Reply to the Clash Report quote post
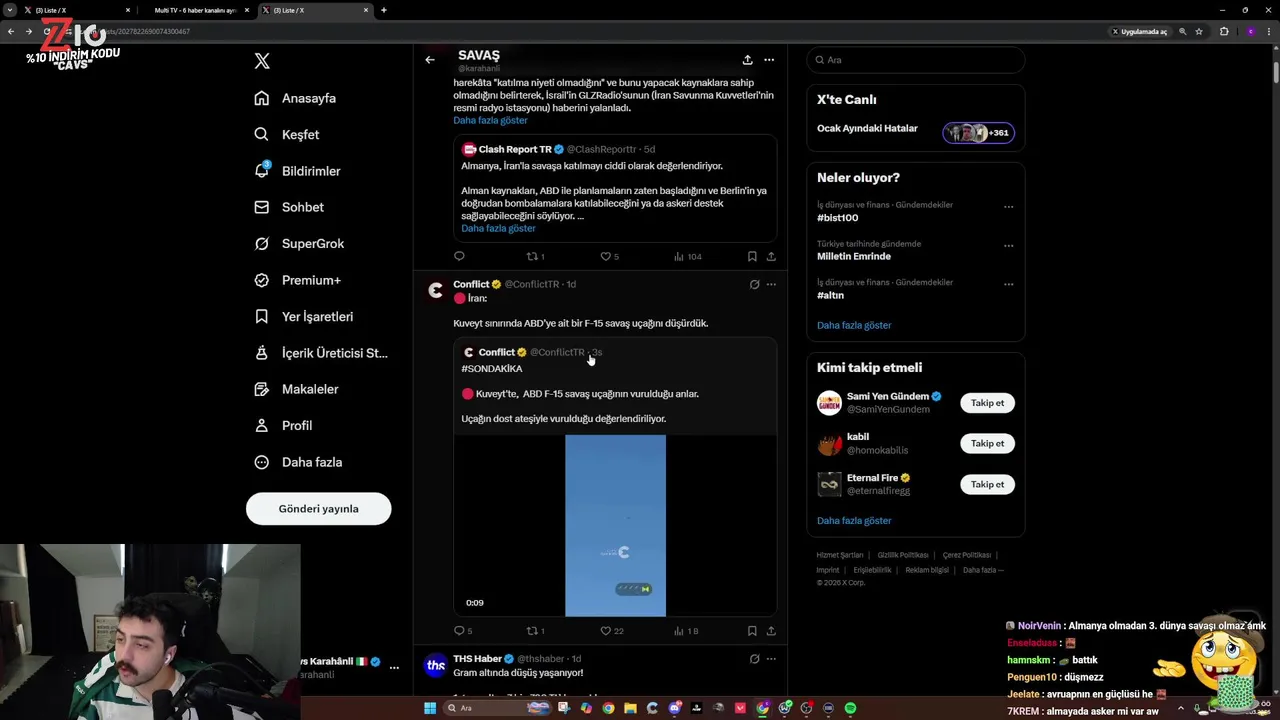Screen dimensions: 1280x720 pos(459,257)
